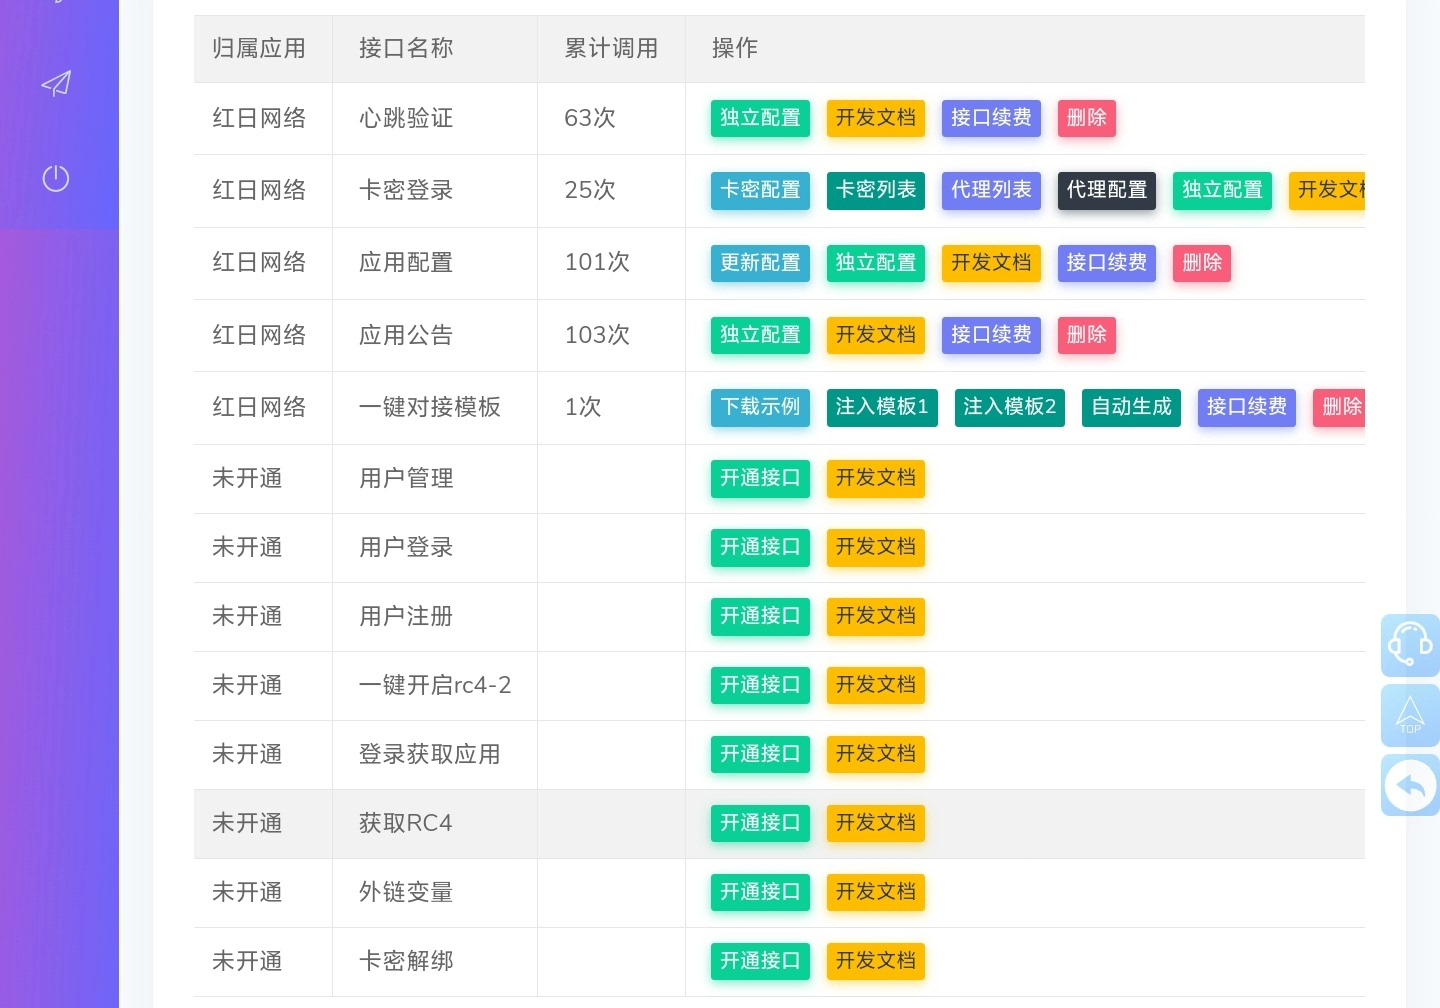The image size is (1440, 1008).
Task: Open 卡密列表 in 卡密登录 row
Action: [876, 190]
